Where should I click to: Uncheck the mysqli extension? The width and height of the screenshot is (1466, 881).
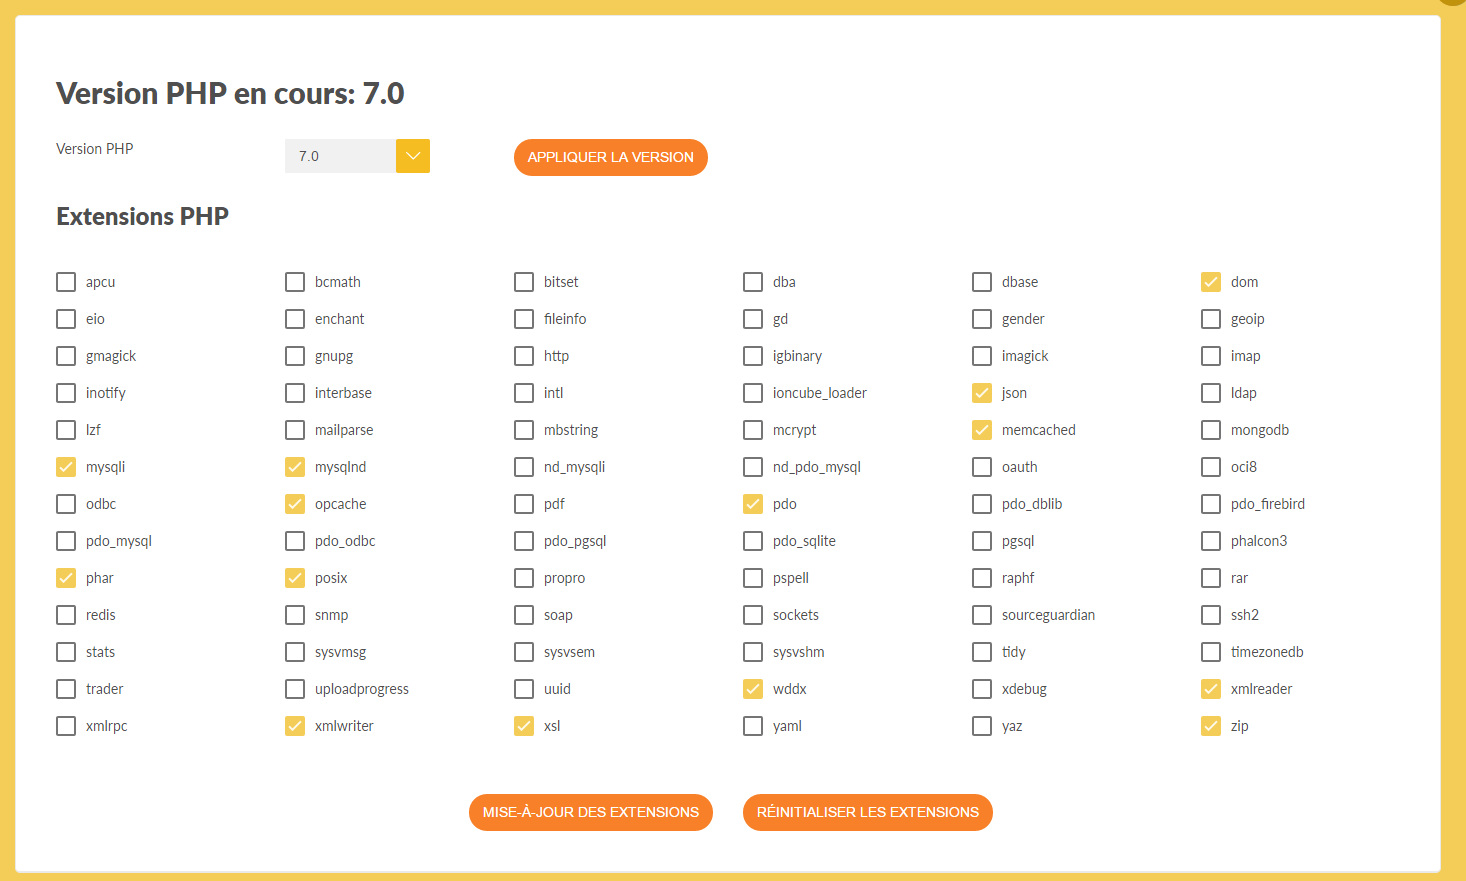66,466
